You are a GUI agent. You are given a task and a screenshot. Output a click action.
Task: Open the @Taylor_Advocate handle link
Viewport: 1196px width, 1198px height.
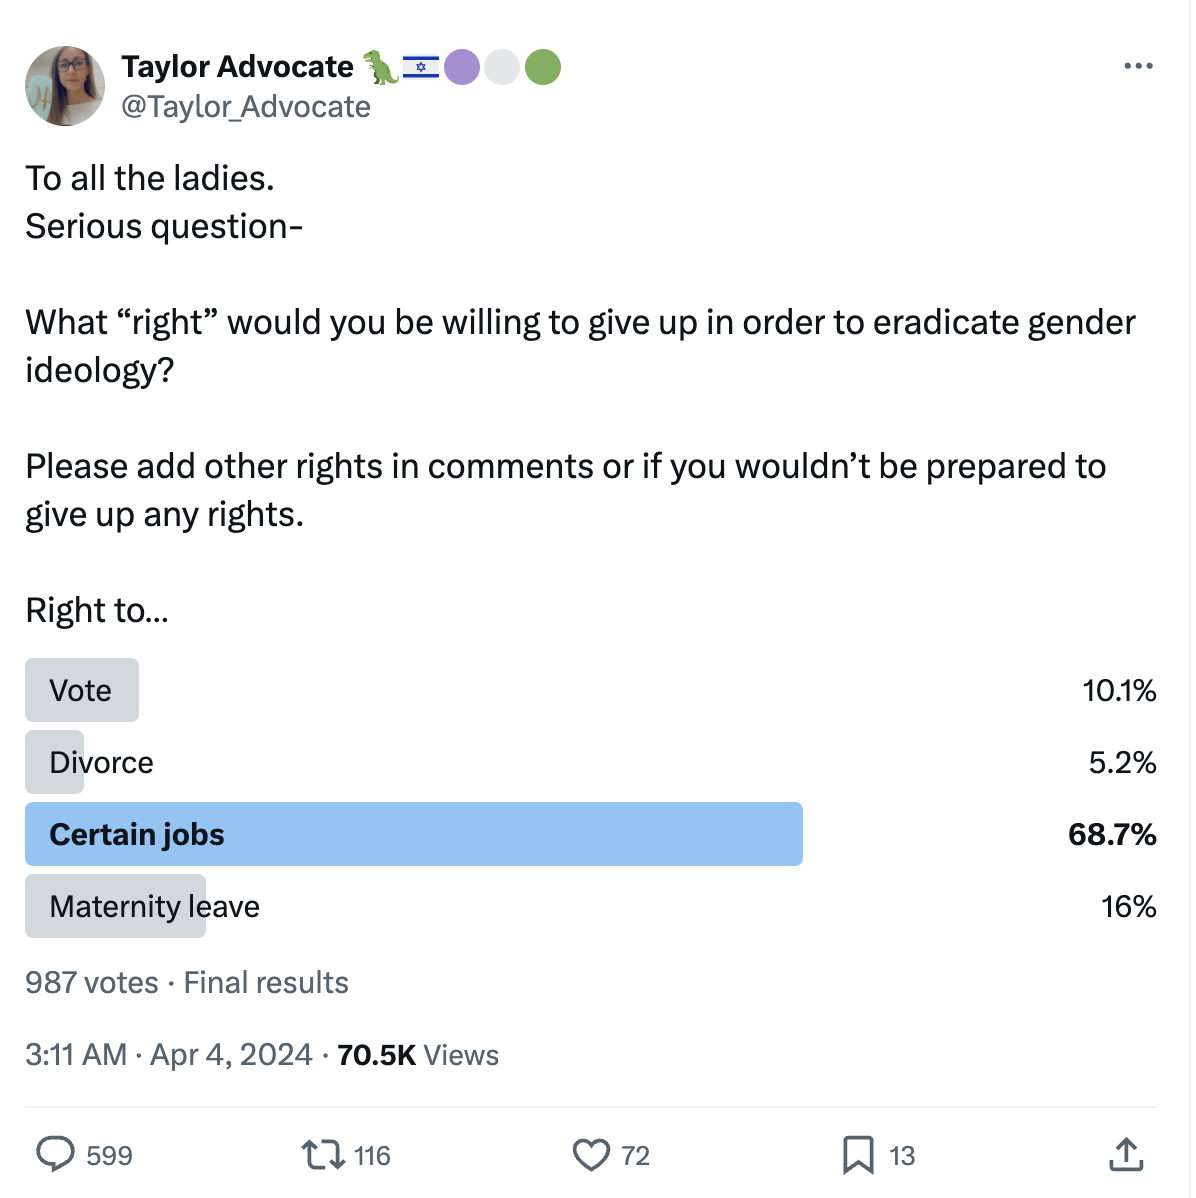(246, 107)
